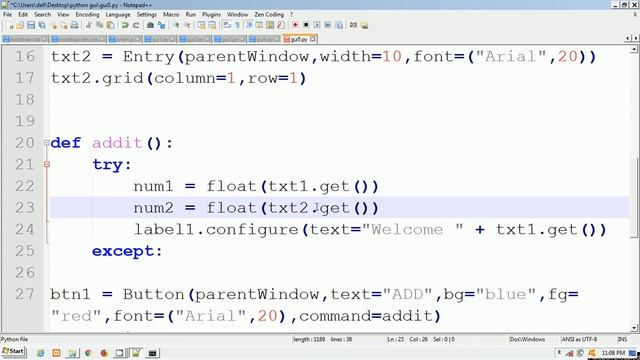Click the Zoom Out toolbar icon
The image size is (640, 360).
187,25
